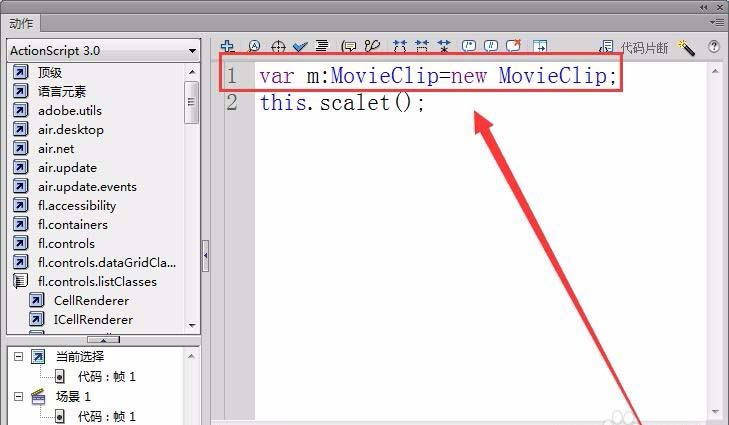The width and height of the screenshot is (729, 425).
Task: Select the CellRenderer class
Action: (91, 301)
